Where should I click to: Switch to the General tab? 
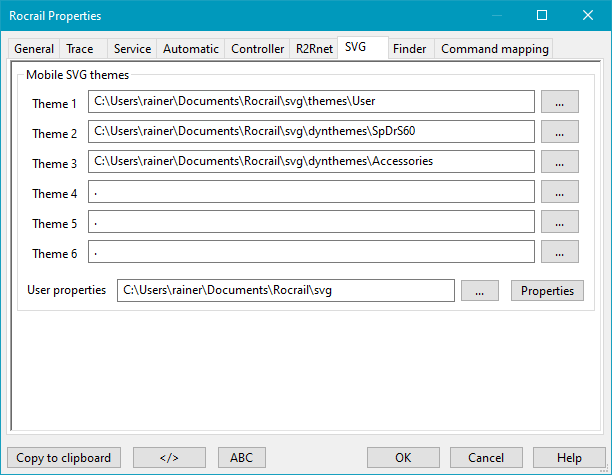[34, 49]
